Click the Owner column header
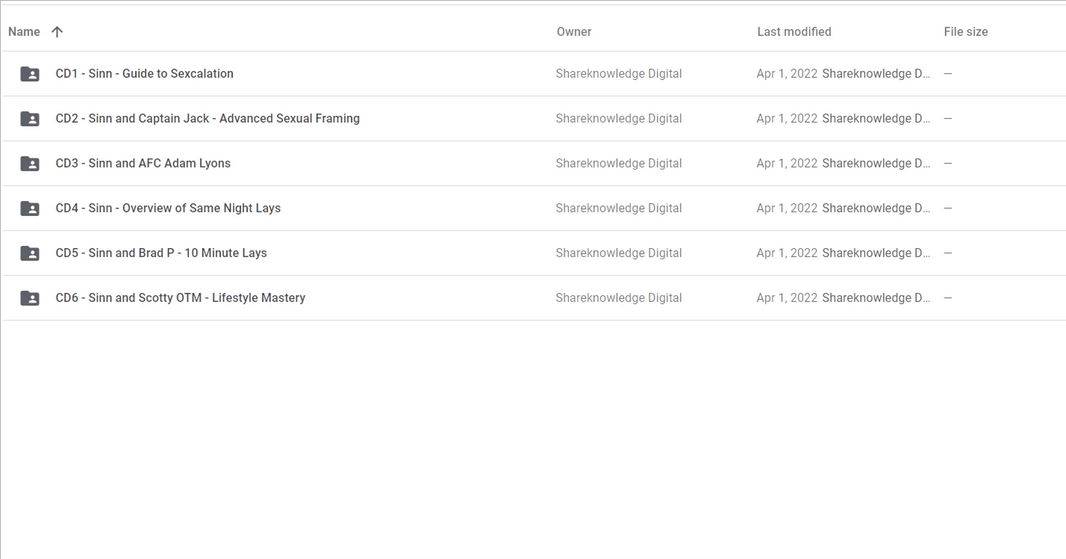1066x559 pixels. coord(574,31)
